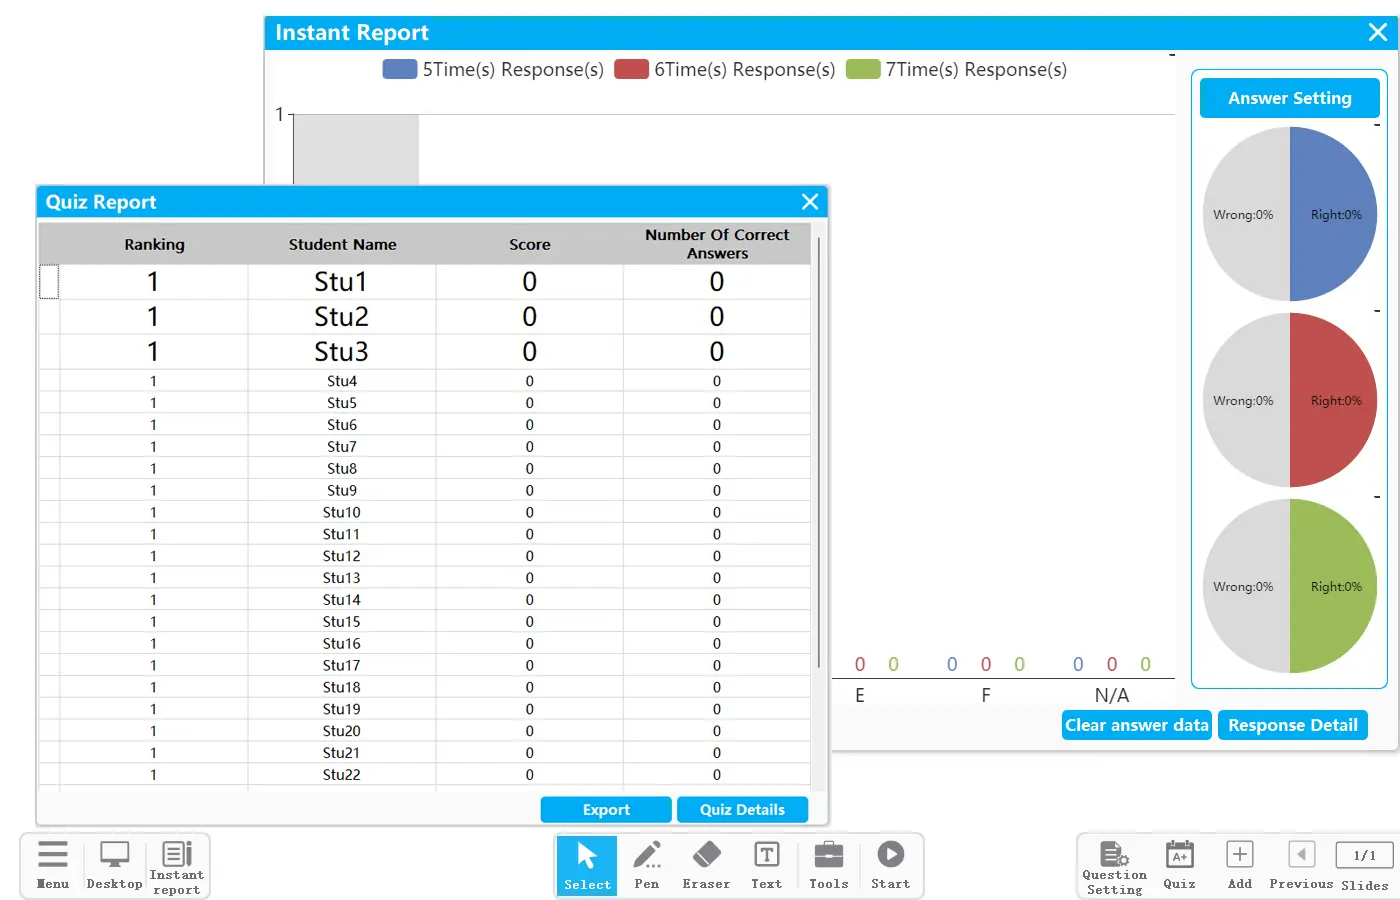Open Quiz Details
1400x900 pixels.
[x=742, y=810]
